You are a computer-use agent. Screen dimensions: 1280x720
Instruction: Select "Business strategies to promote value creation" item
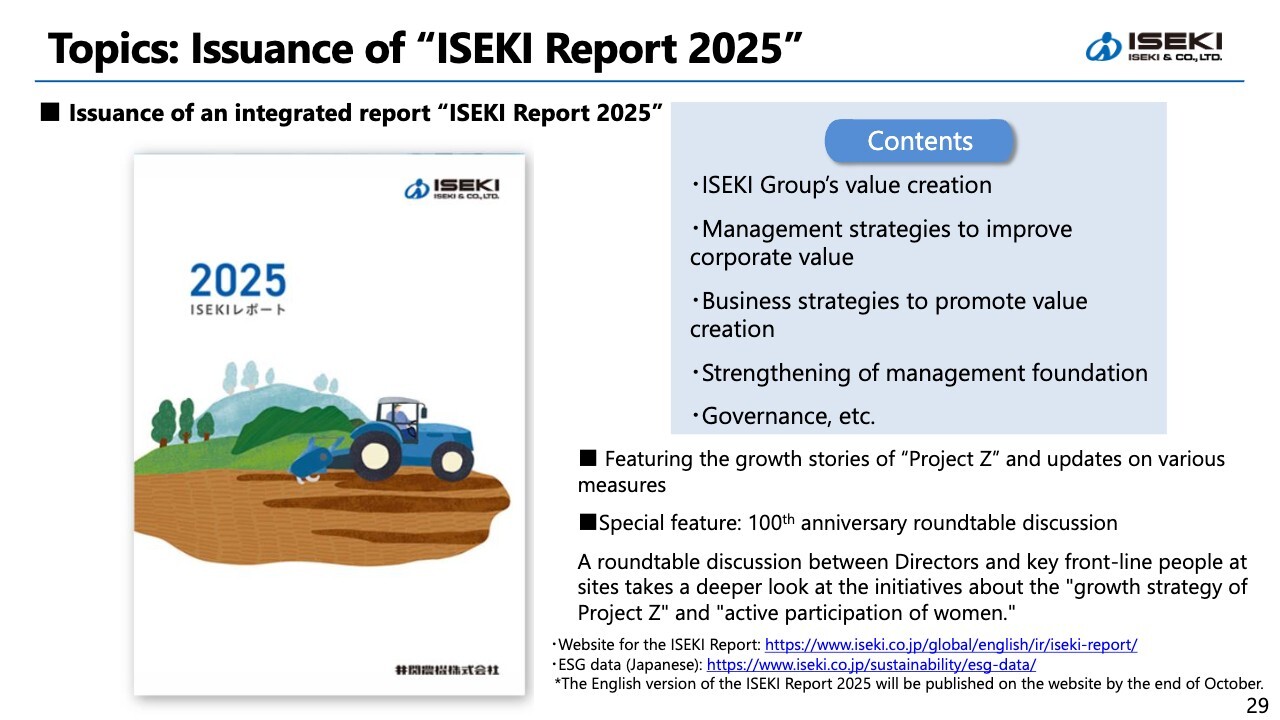(x=888, y=315)
